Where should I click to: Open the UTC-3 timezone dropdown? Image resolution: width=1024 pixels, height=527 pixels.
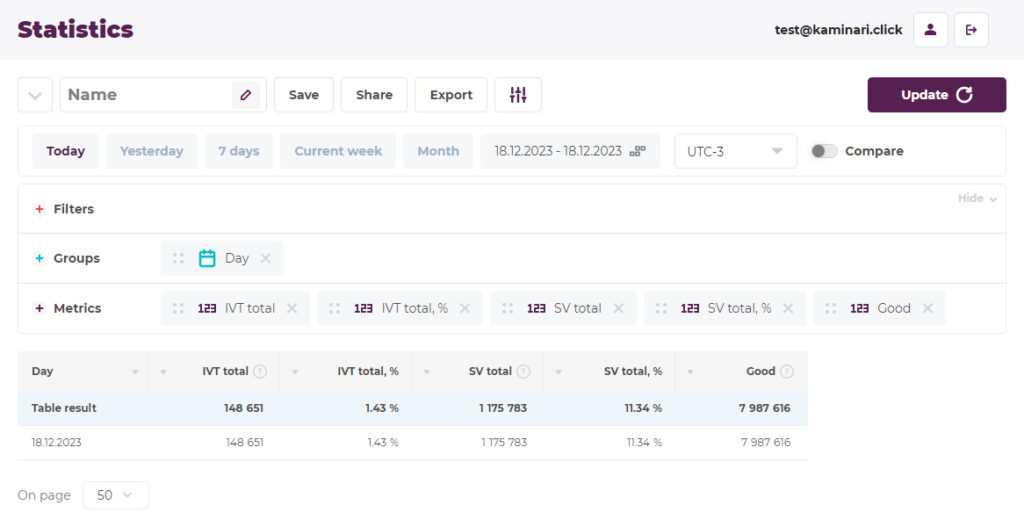pyautogui.click(x=735, y=151)
